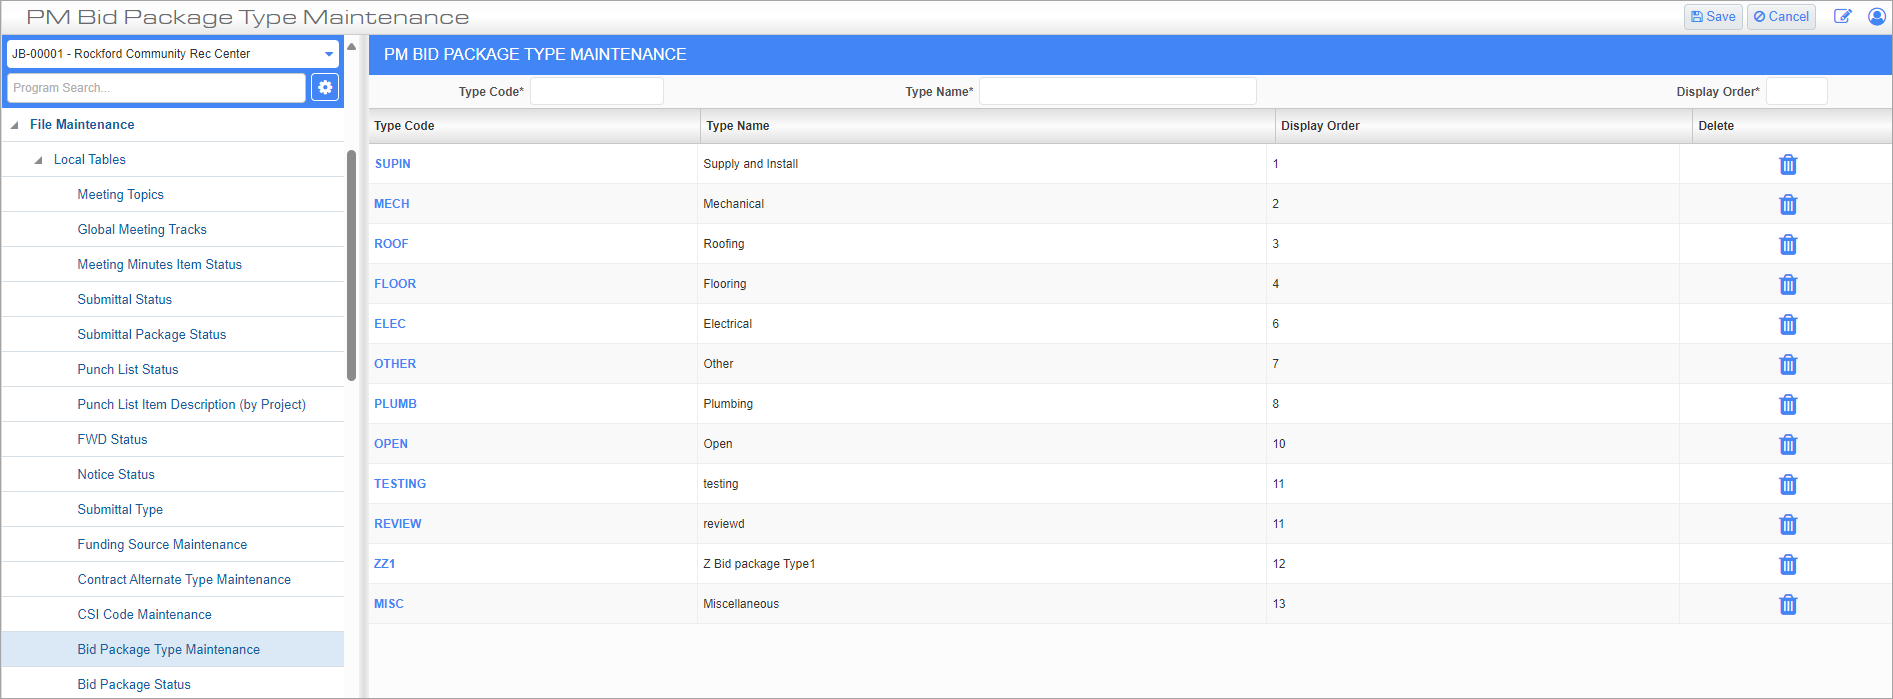Remove the OPEN type via trash icon
Viewport: 1893px width, 699px height.
point(1788,445)
